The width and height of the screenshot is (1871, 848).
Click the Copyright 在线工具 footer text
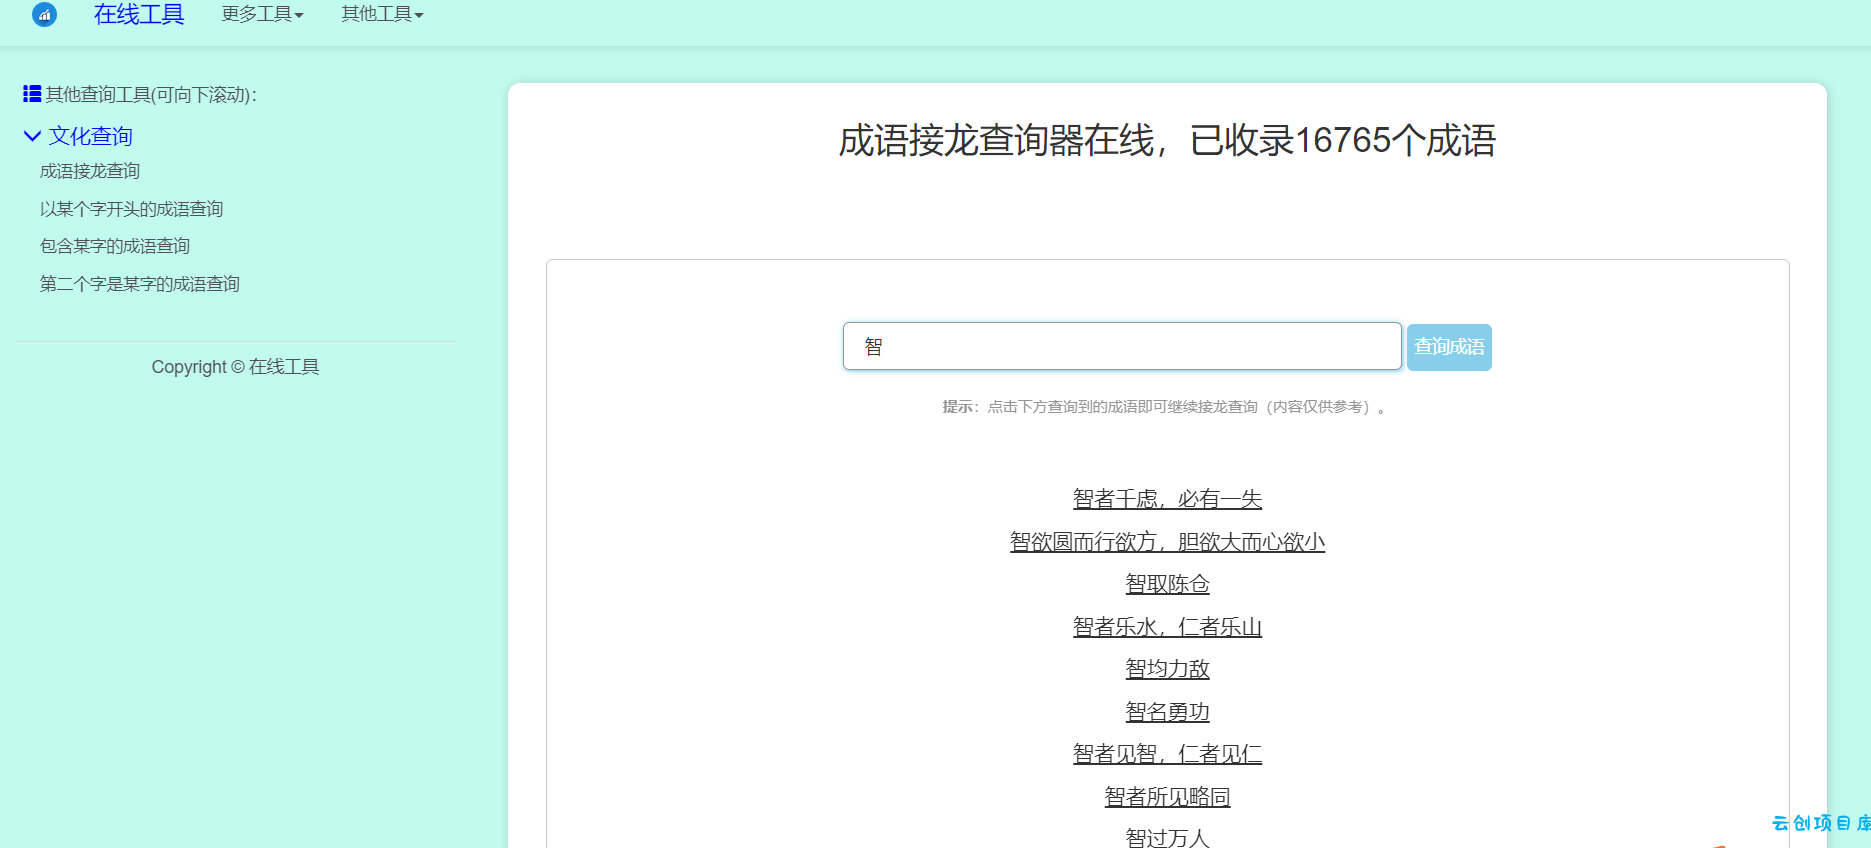(x=235, y=367)
